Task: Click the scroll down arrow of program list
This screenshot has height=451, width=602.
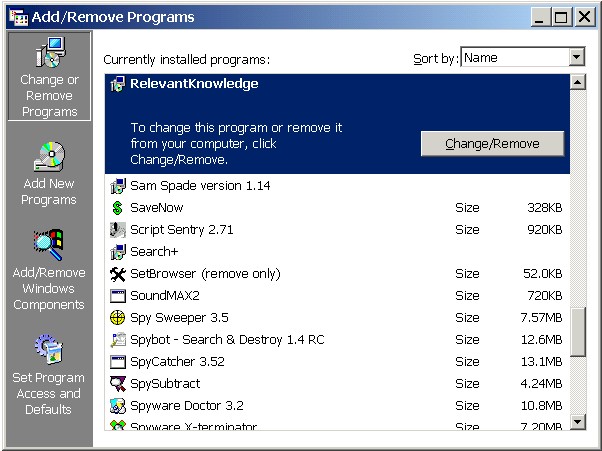Action: tap(578, 422)
